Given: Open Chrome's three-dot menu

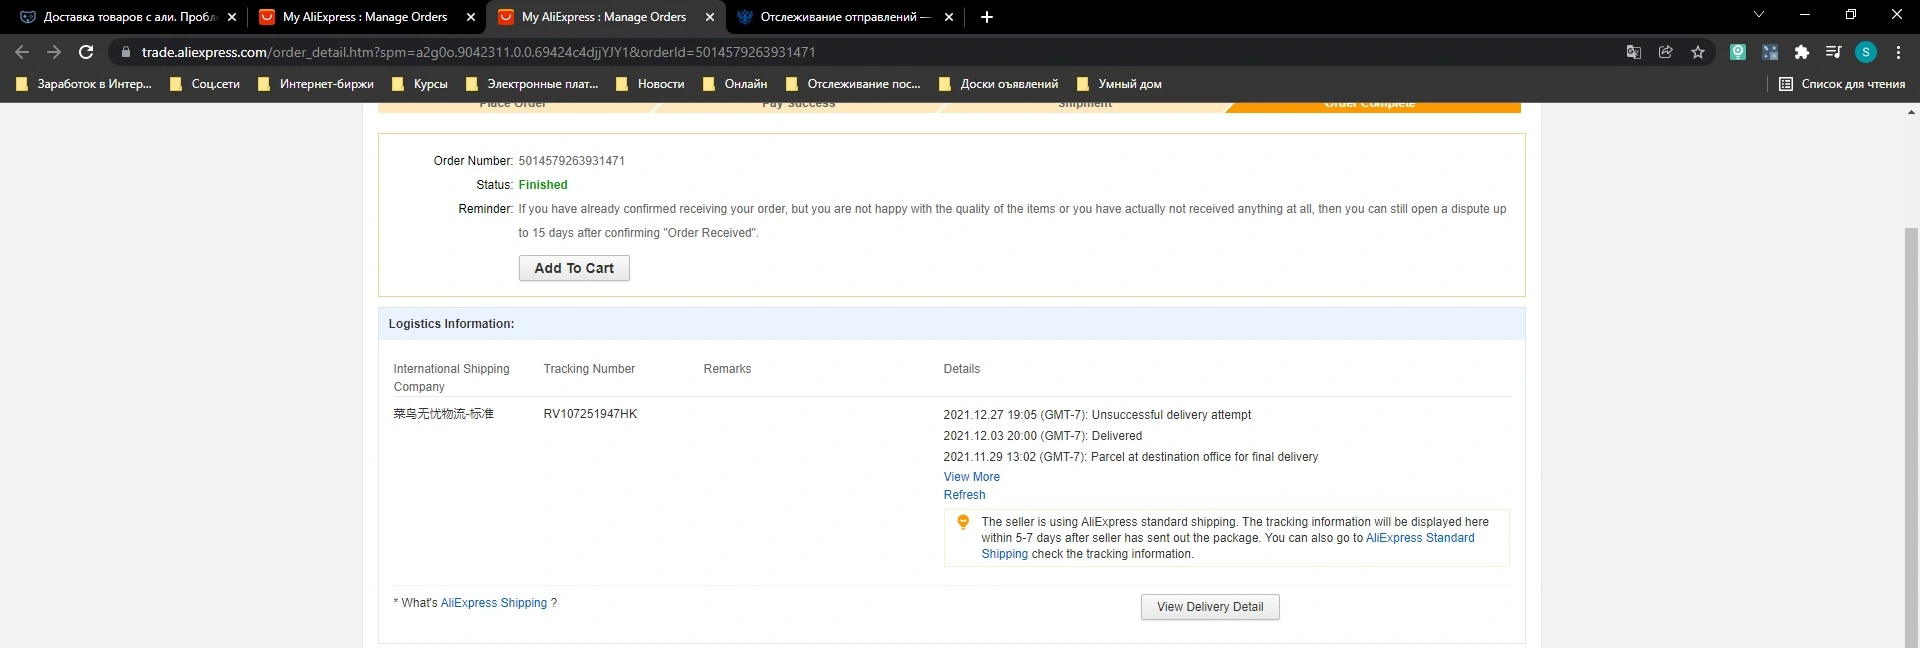Looking at the screenshot, I should 1898,52.
